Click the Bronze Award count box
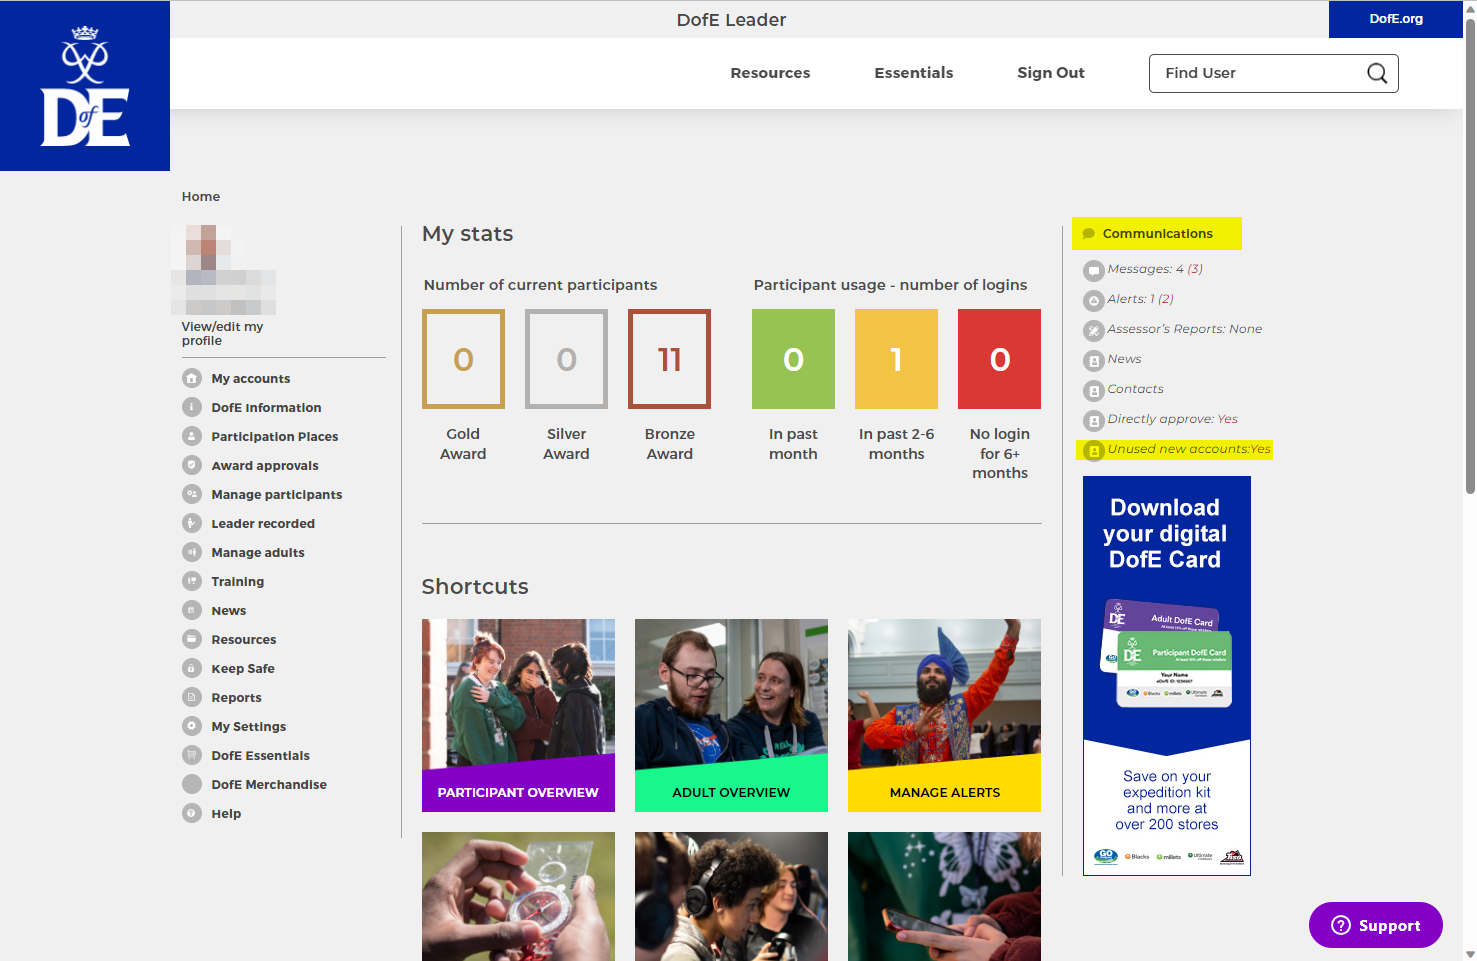Screen dimensions: 1477x961 click(x=669, y=359)
